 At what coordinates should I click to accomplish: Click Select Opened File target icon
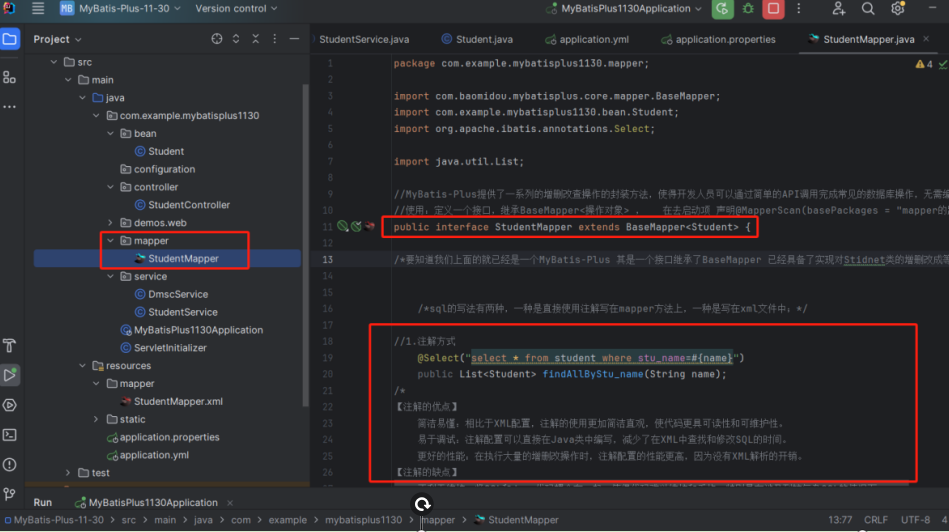point(217,39)
